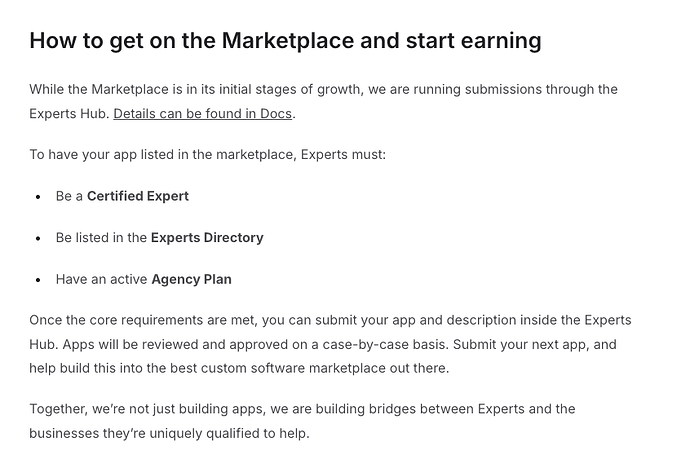Screen dimensions: 690x468
Task: Select the bold "Agency Plan" text
Action: tap(191, 279)
